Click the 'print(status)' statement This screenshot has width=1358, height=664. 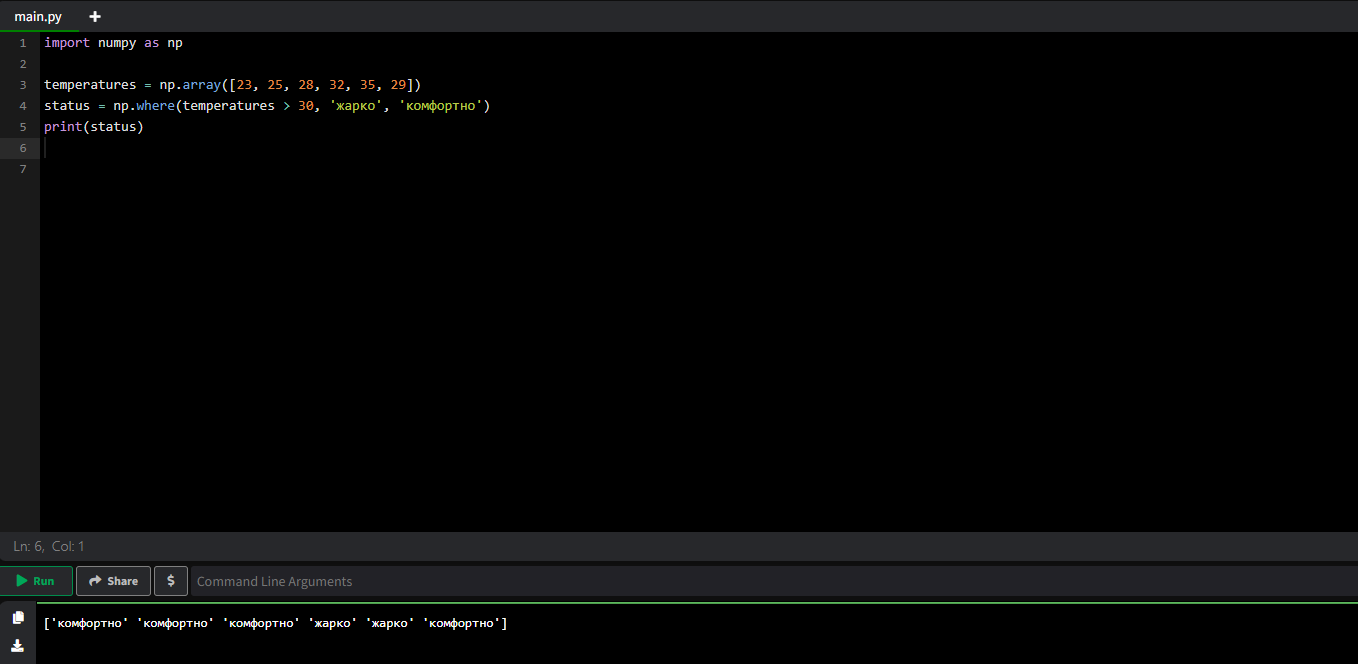pos(94,127)
